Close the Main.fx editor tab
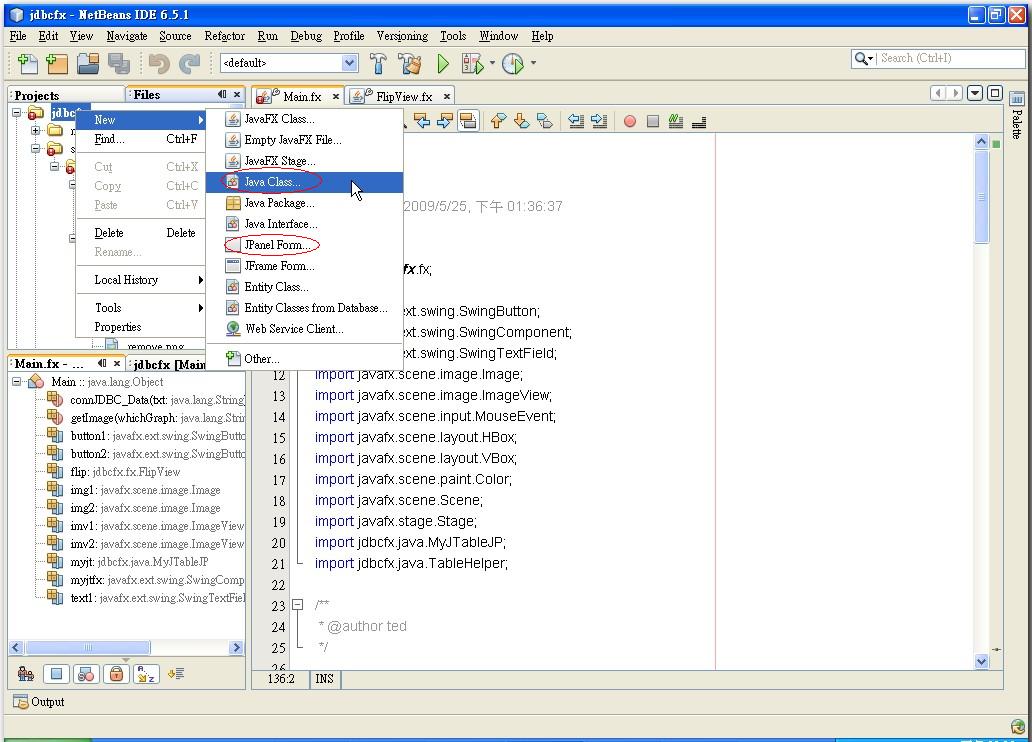Screen dimensions: 1032x742 (x=336, y=97)
